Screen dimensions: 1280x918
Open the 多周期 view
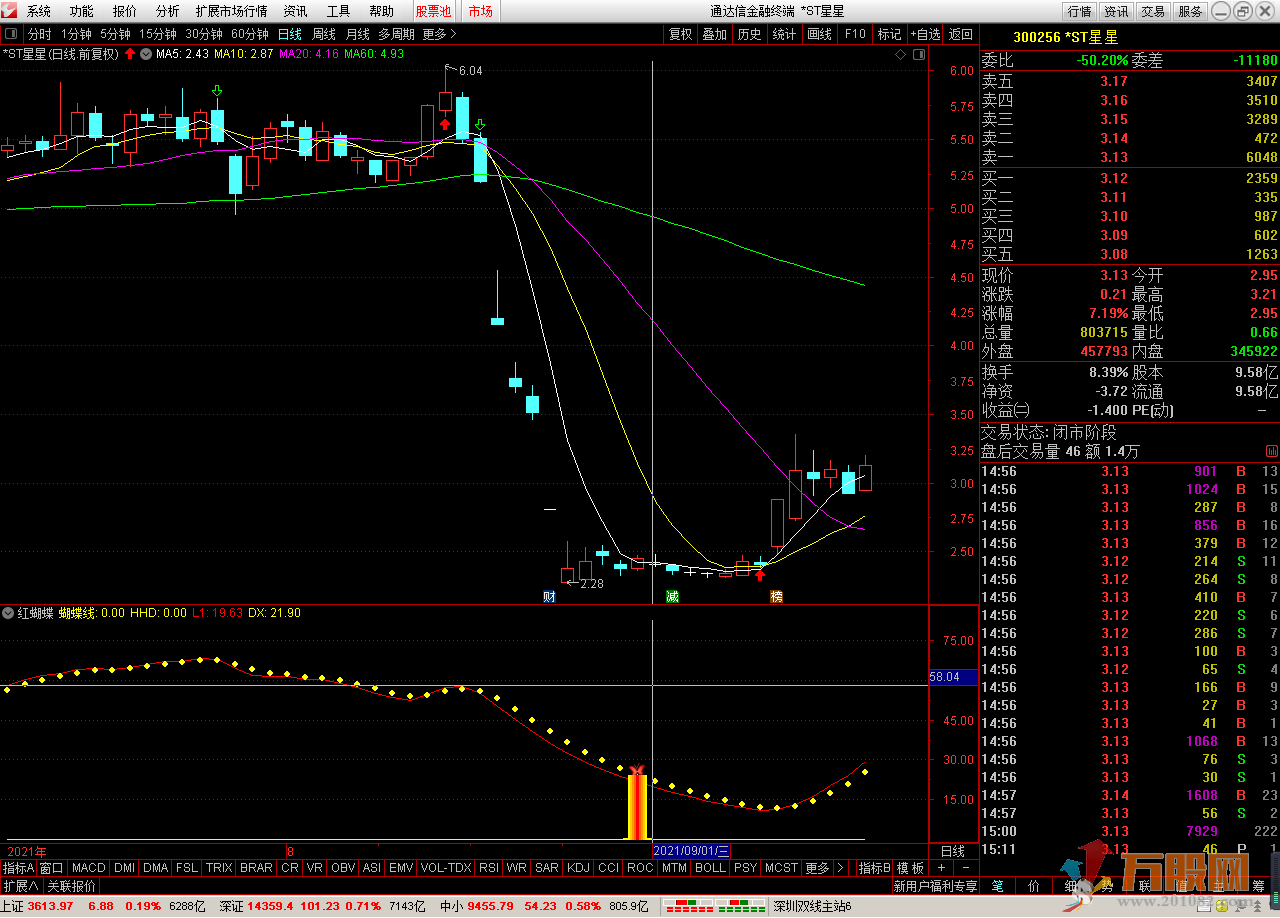pos(396,34)
